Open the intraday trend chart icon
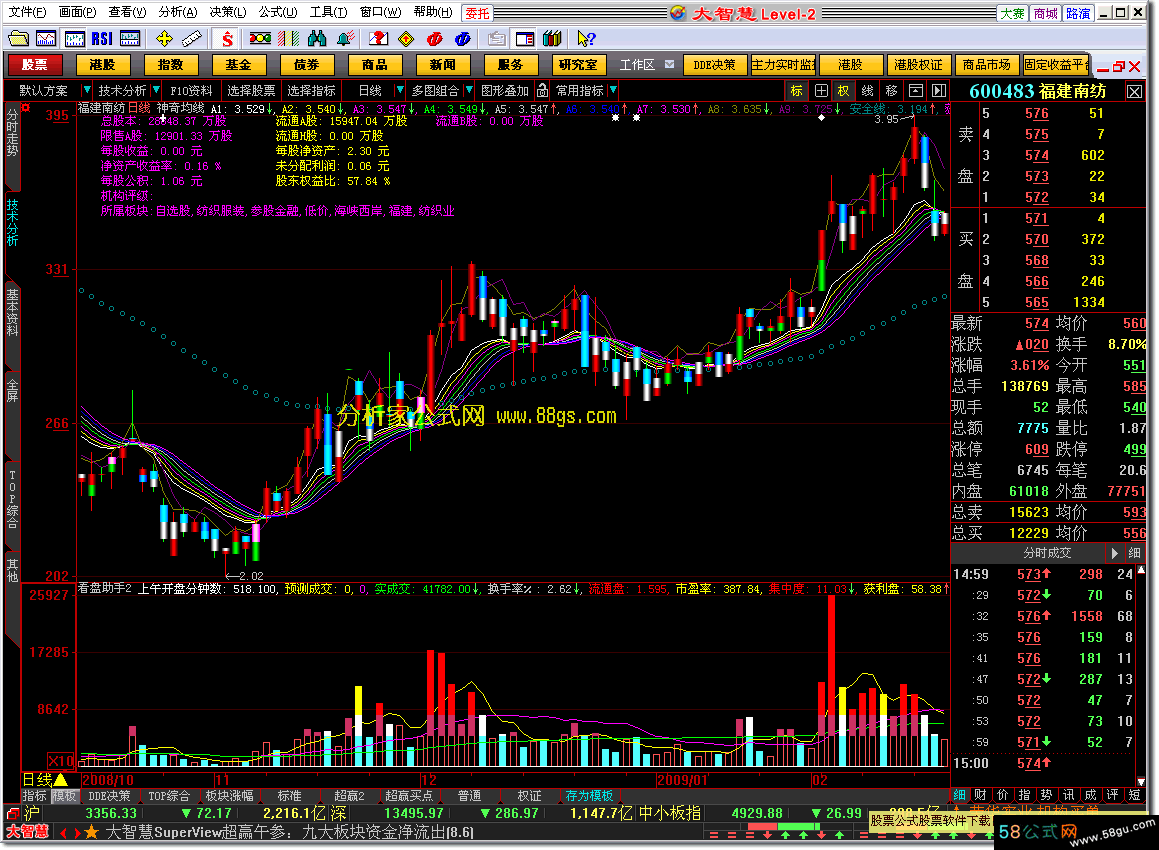Screen dimensions: 1159x850 coord(46,38)
